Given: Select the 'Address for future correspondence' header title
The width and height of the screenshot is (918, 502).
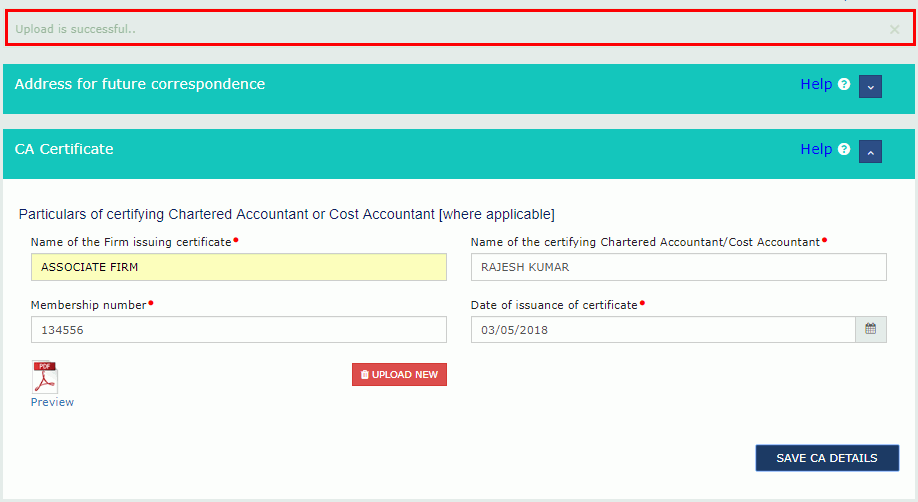Looking at the screenshot, I should [140, 84].
